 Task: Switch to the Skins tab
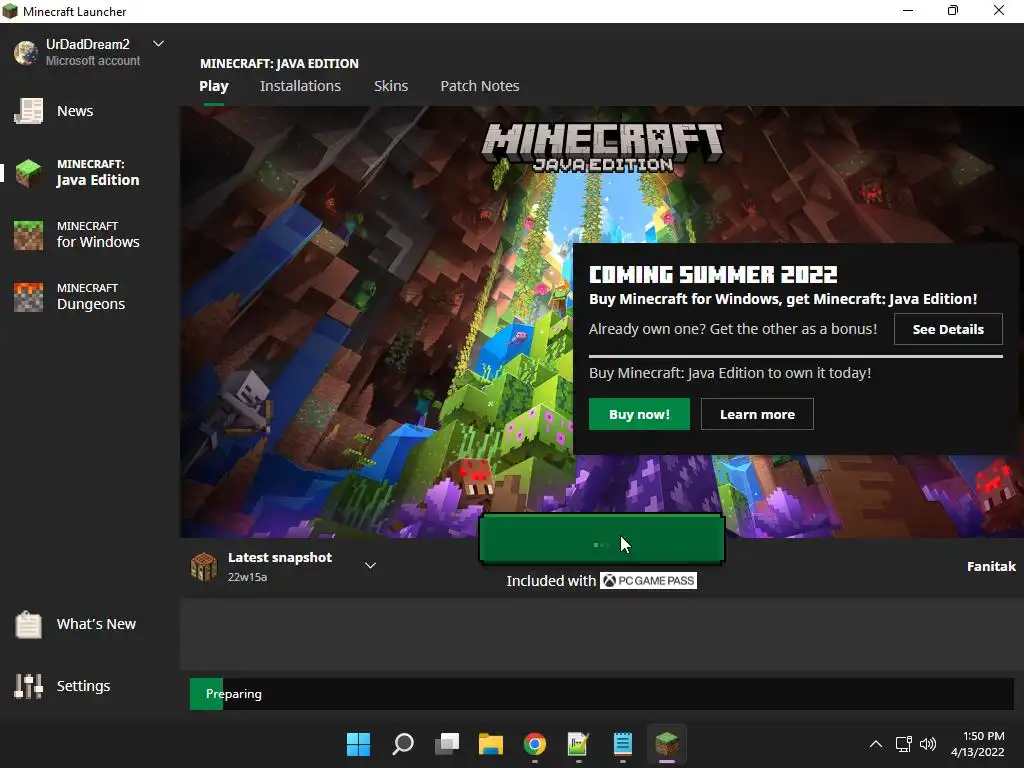(x=391, y=86)
